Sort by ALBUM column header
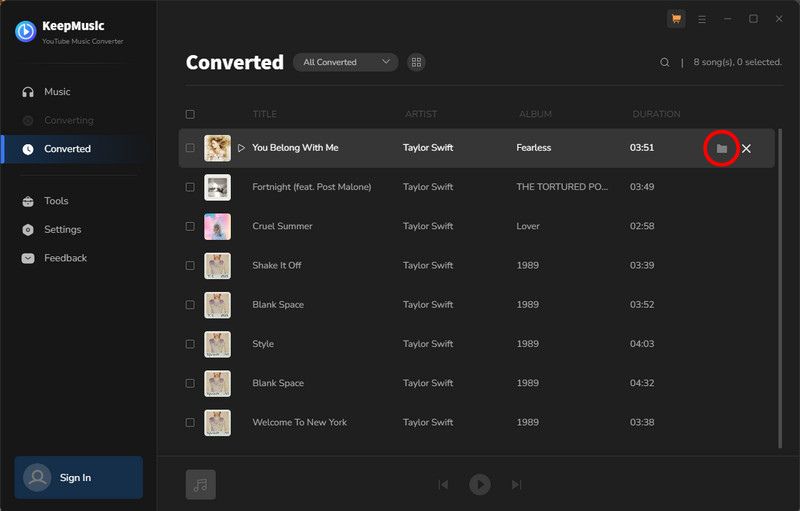Viewport: 800px width, 511px height. [x=535, y=114]
